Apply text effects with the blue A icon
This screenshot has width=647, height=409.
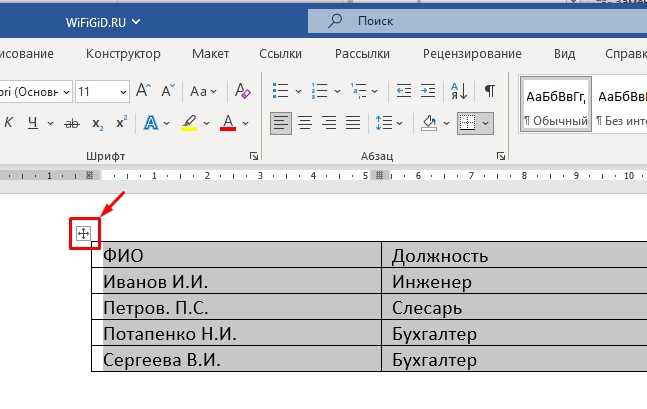151,123
